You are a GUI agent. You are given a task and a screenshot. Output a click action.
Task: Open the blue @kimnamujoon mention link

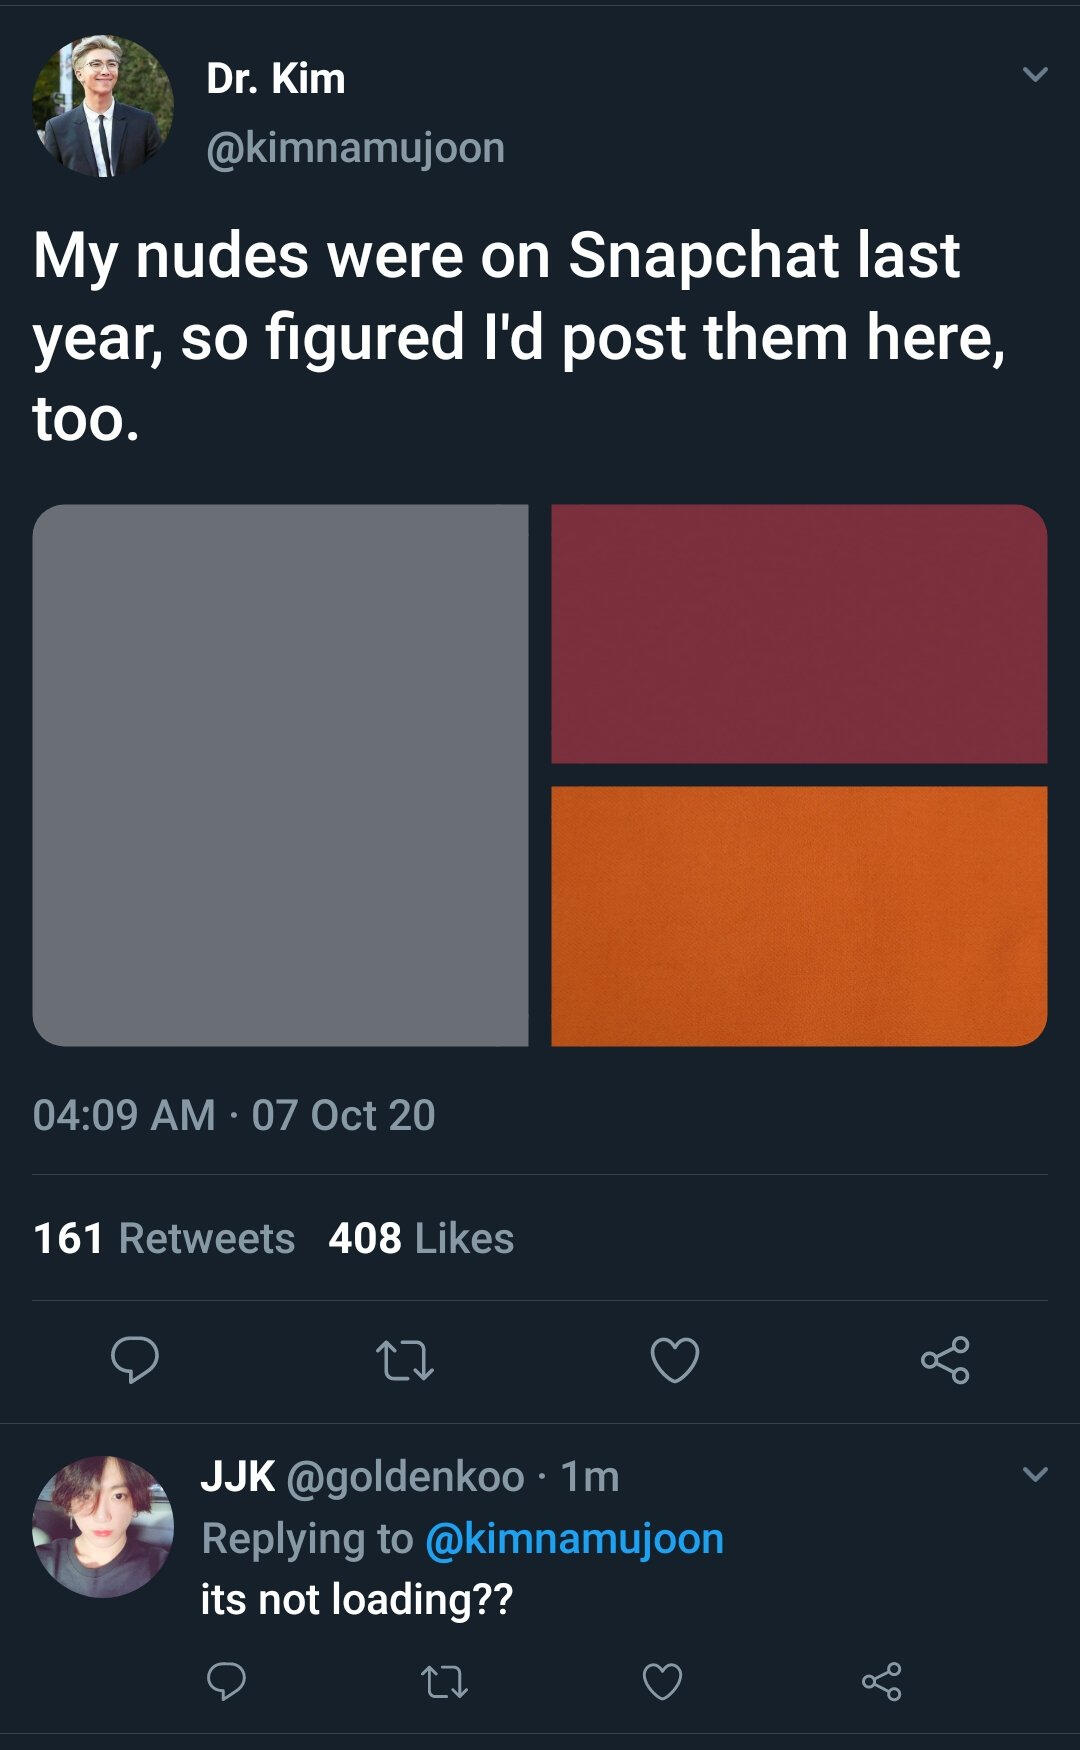574,1539
